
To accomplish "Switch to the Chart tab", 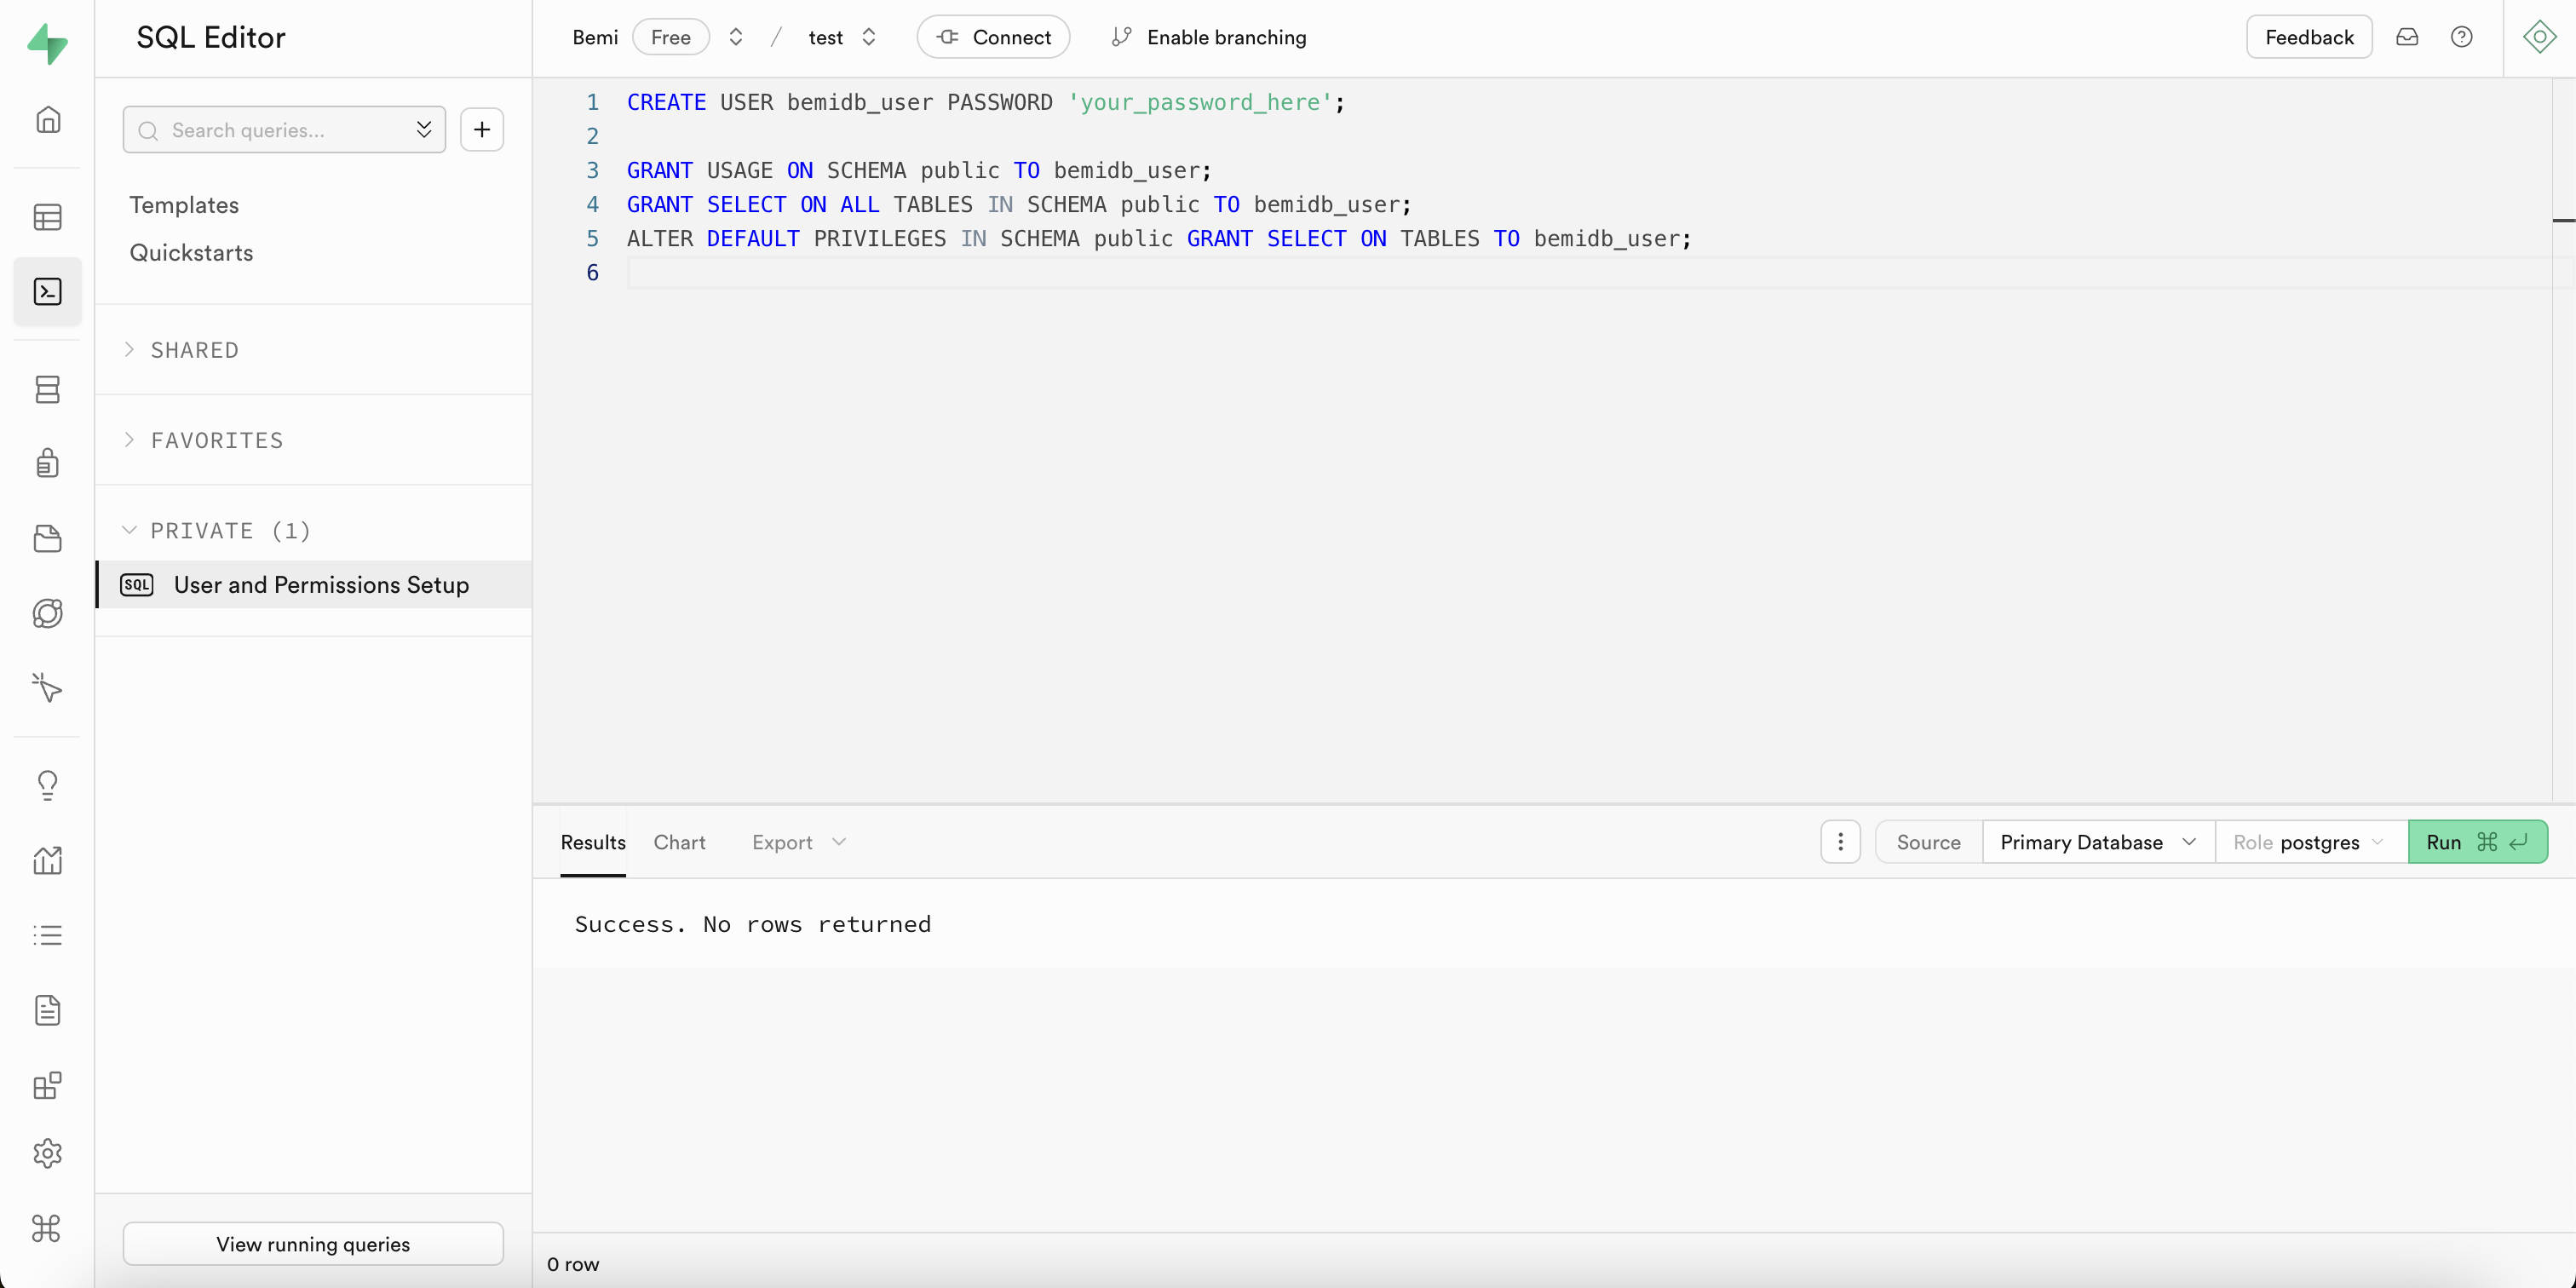I will pos(679,842).
